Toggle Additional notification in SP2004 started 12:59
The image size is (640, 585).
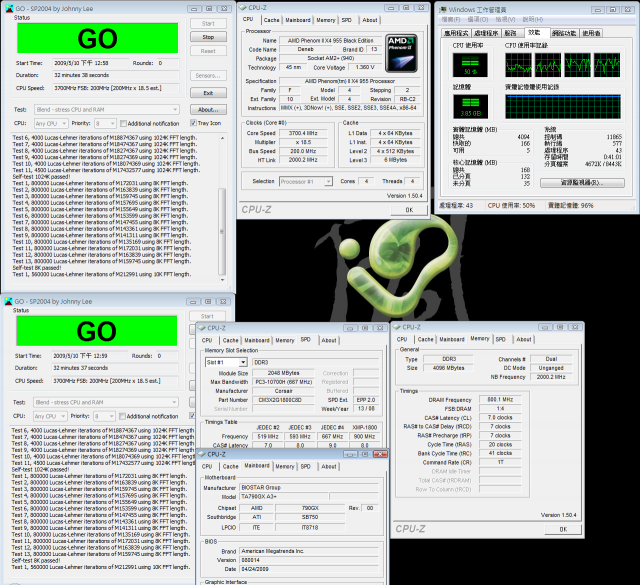point(122,416)
